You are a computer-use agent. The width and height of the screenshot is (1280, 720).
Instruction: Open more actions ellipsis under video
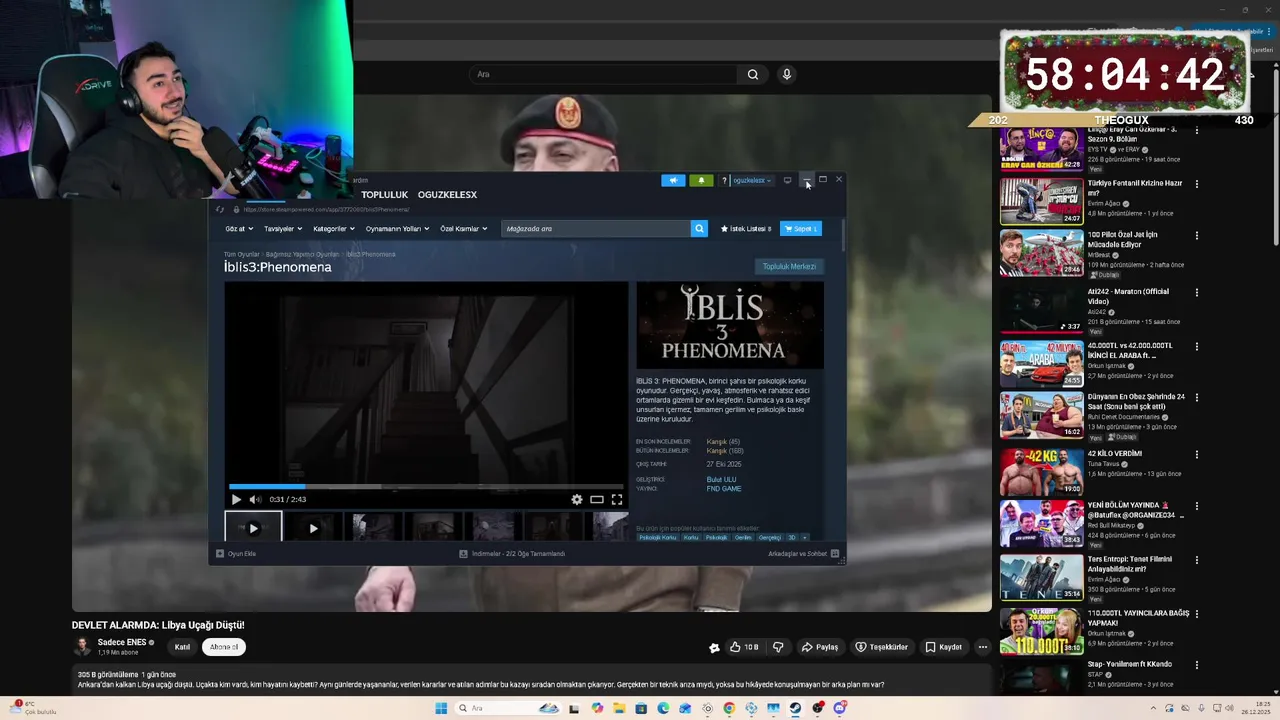[983, 647]
